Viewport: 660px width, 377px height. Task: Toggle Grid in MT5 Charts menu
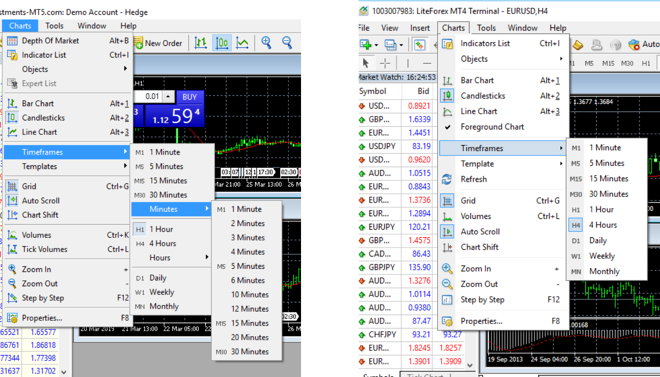(x=67, y=186)
